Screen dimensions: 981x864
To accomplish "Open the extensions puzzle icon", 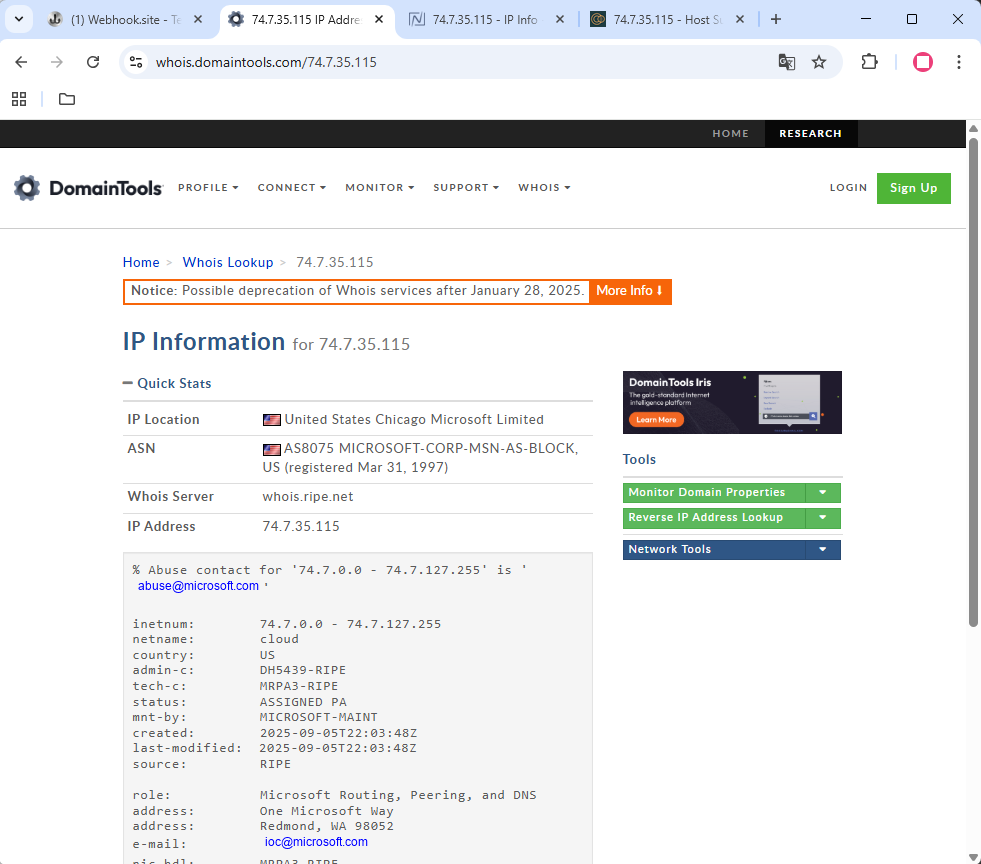I will [x=870, y=62].
